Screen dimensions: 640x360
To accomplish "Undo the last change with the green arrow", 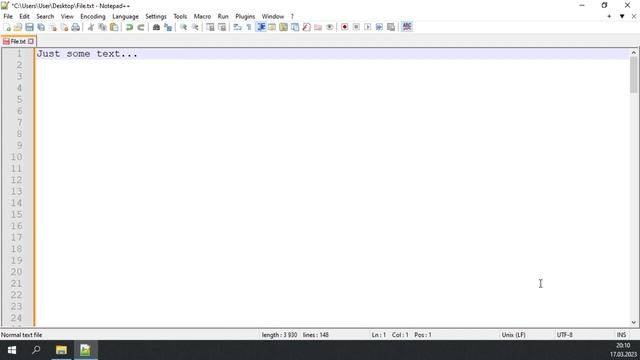I will (129, 27).
